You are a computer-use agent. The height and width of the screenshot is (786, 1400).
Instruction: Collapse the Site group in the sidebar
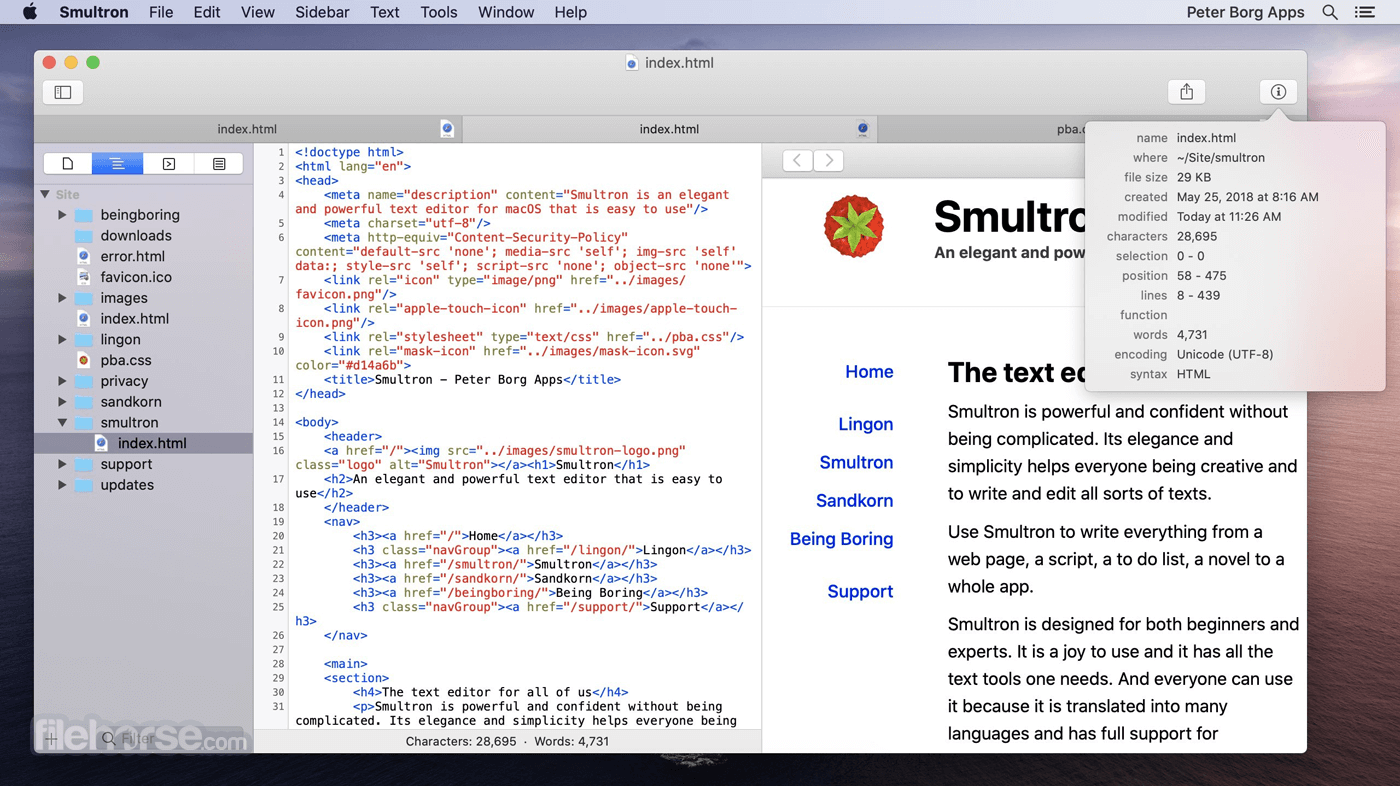pos(45,194)
